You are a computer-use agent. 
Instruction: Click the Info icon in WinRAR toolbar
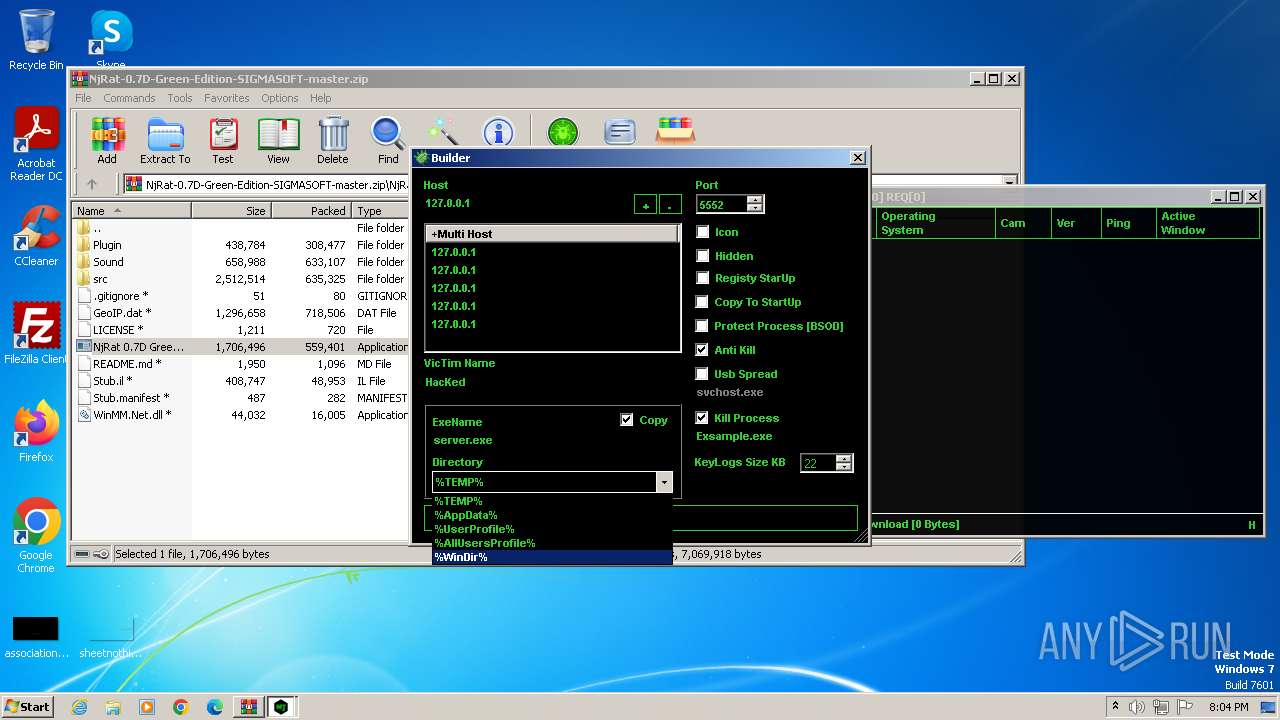tap(498, 132)
